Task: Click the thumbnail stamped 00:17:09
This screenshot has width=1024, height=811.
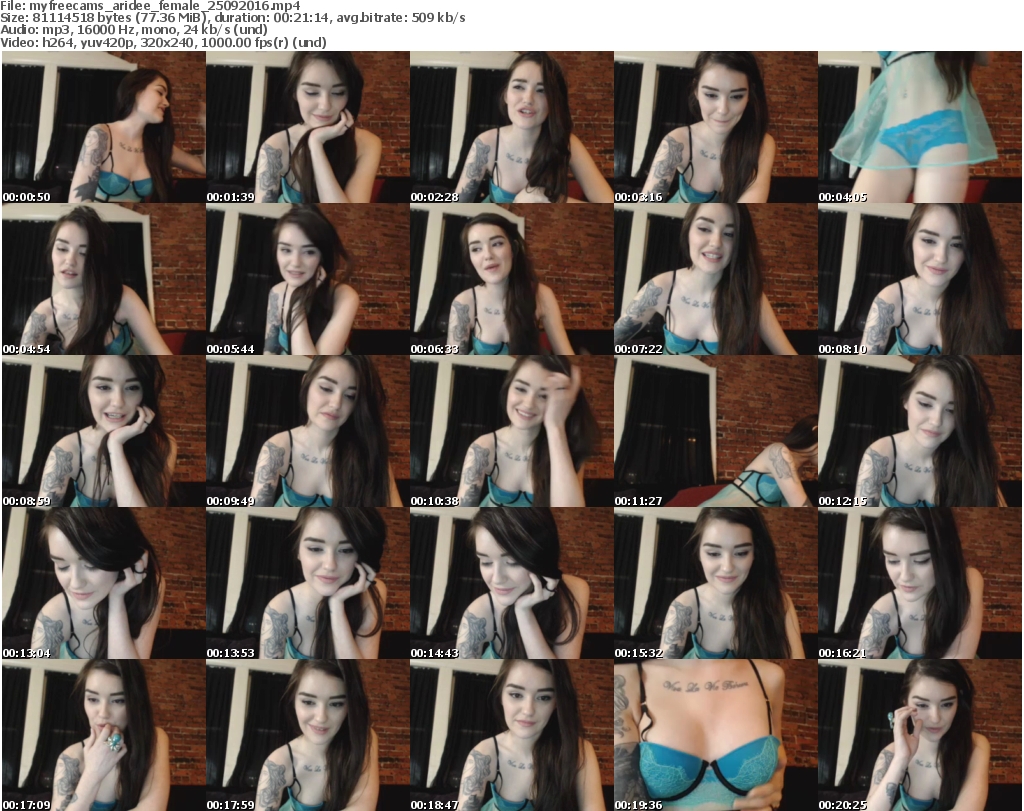Action: (104, 735)
